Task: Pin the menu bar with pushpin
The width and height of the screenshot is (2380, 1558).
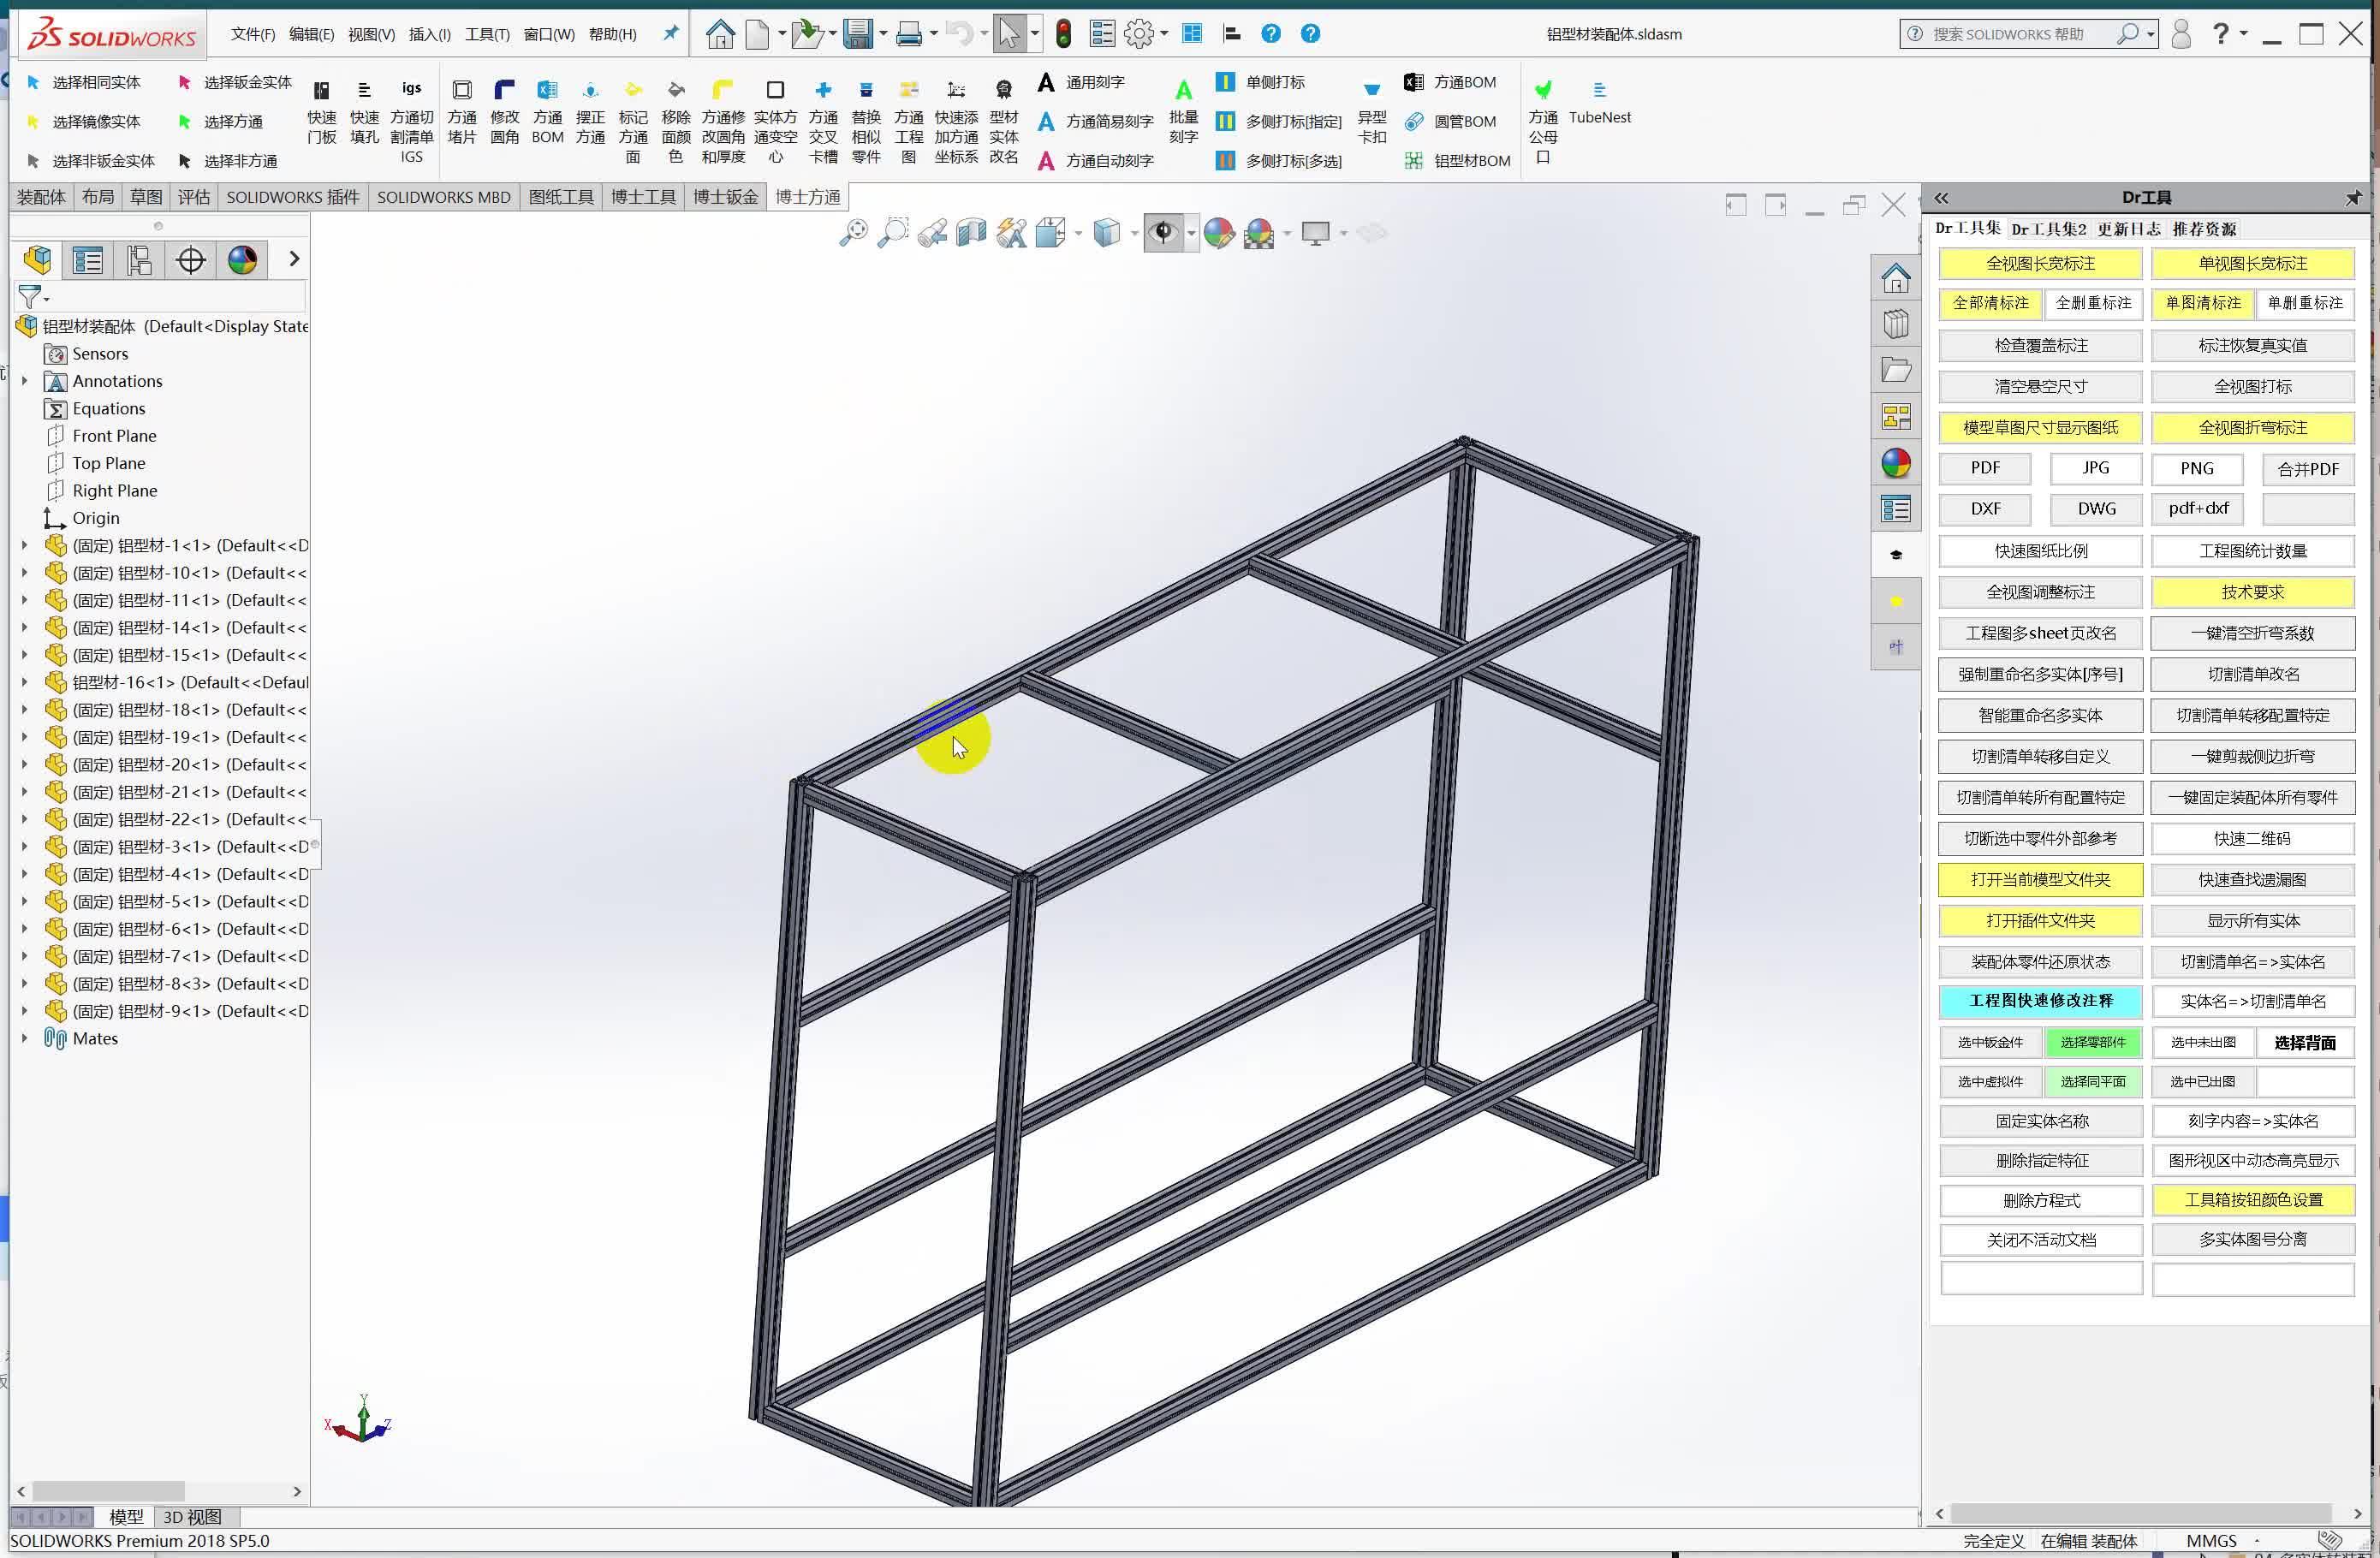Action: pyautogui.click(x=670, y=33)
